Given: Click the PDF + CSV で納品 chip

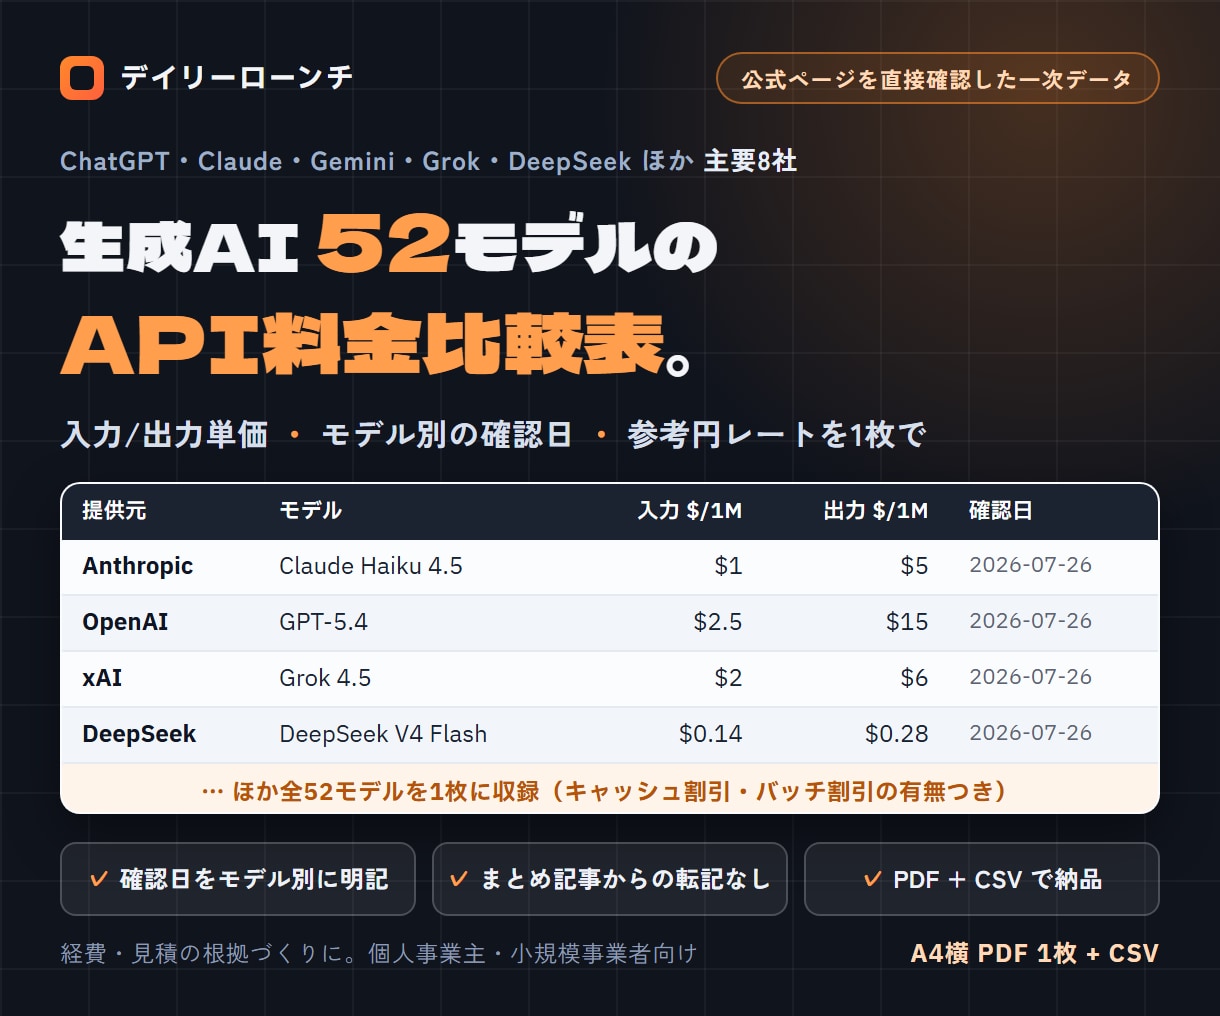Looking at the screenshot, I should tap(982, 879).
